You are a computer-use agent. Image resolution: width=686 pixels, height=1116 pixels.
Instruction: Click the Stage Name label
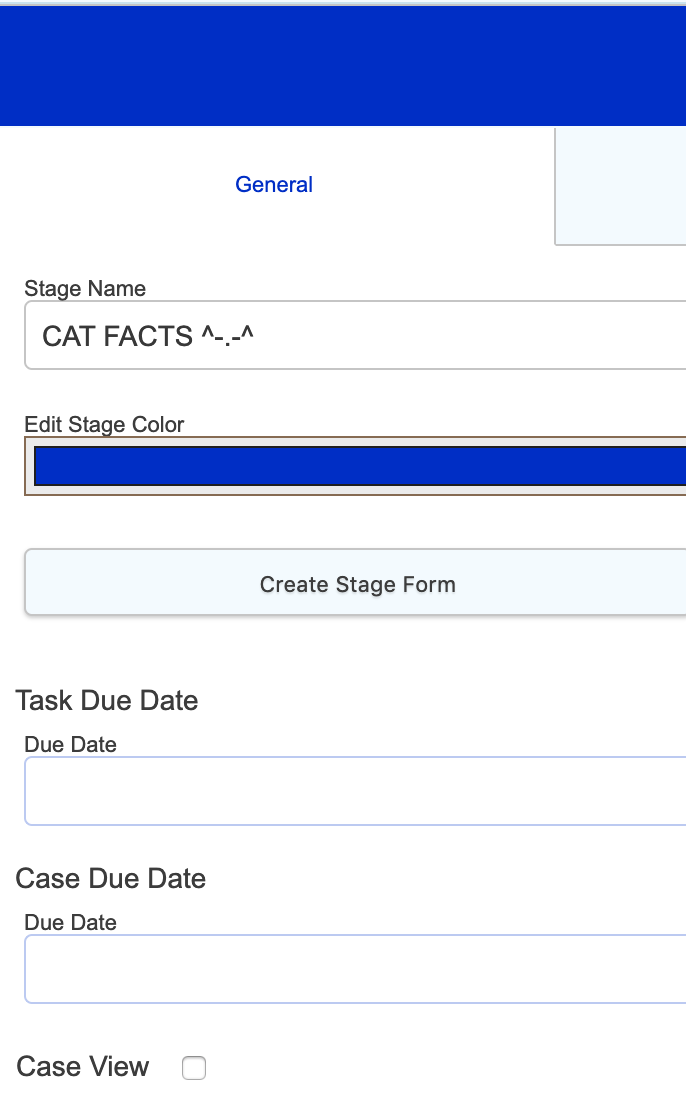85,289
